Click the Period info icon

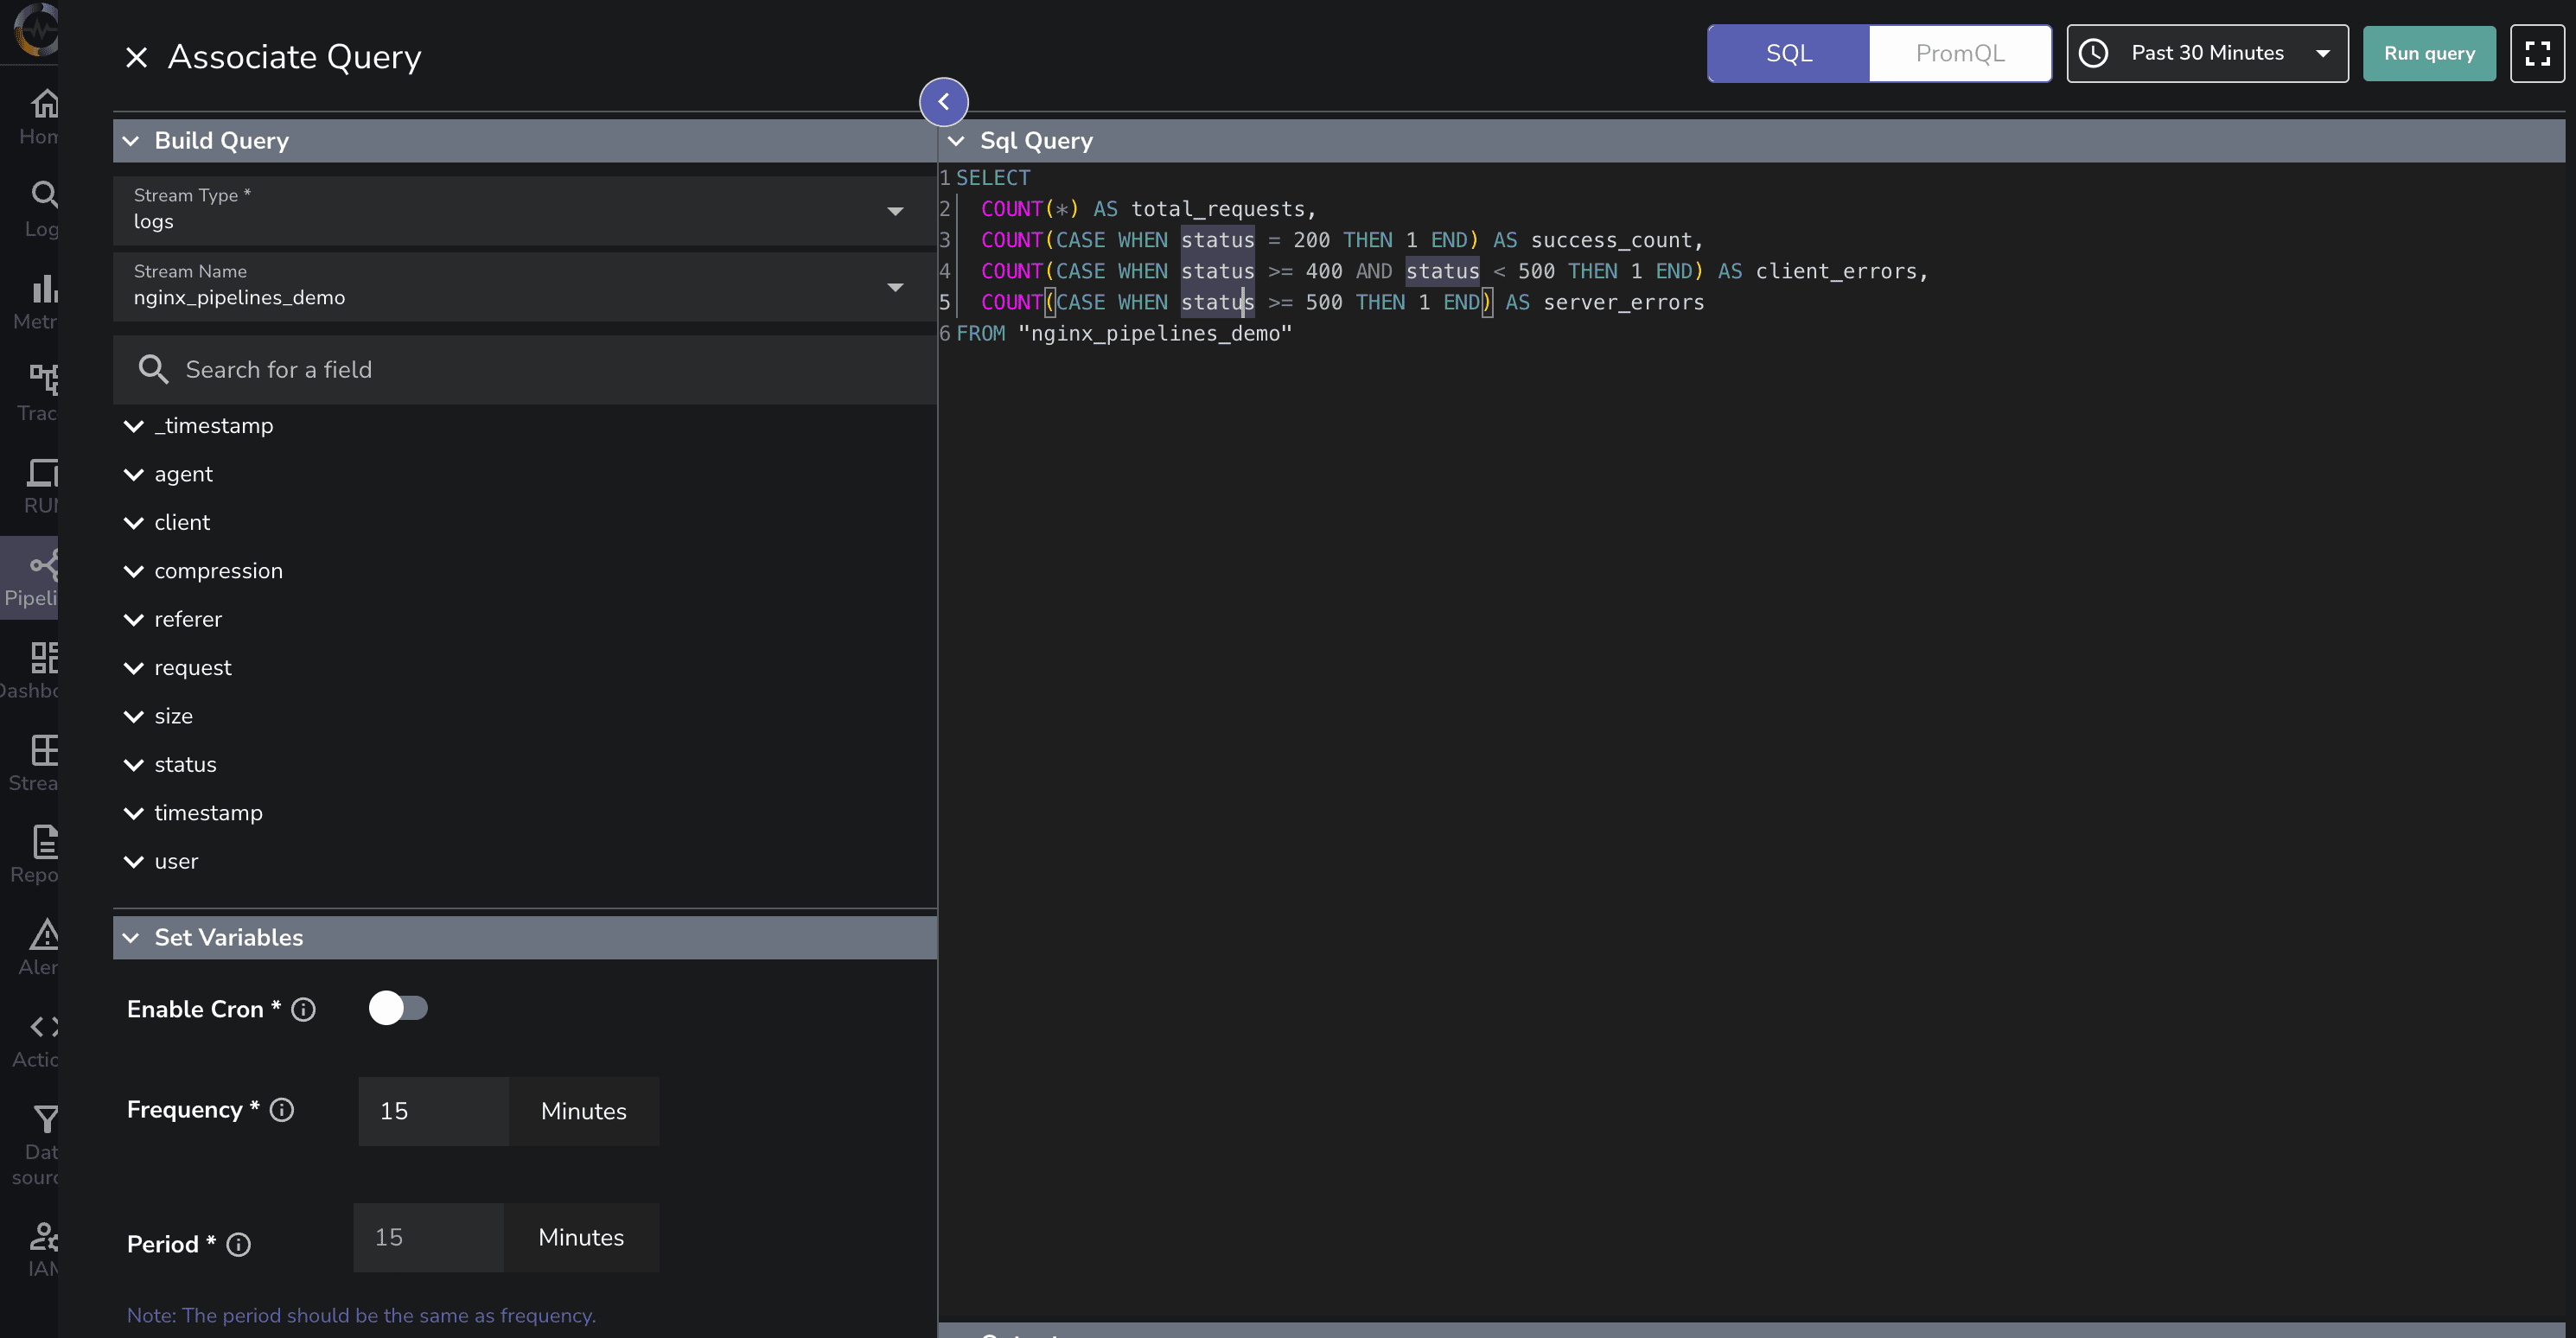[238, 1245]
